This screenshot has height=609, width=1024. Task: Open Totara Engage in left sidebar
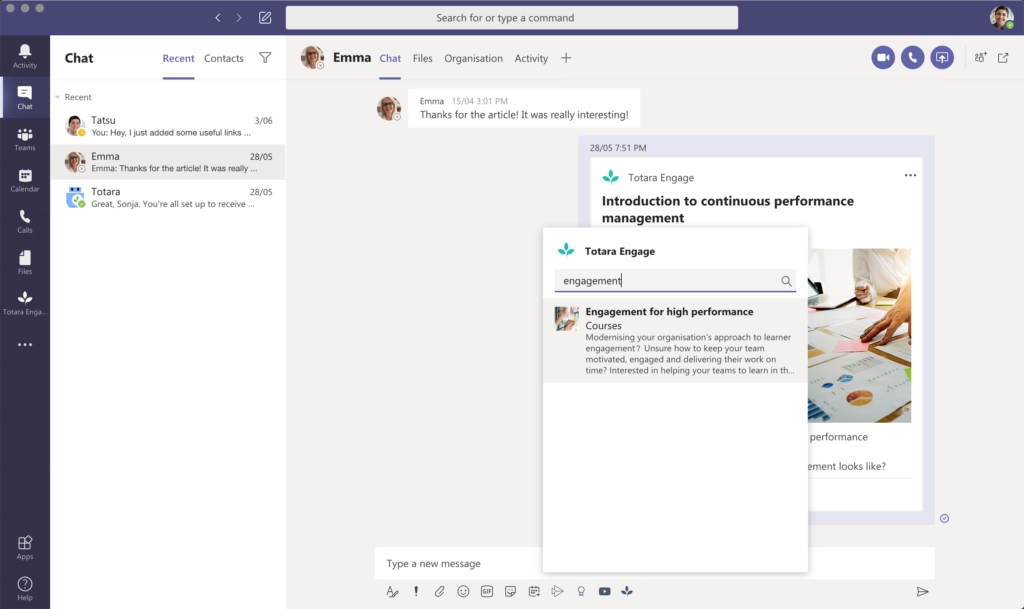click(x=25, y=303)
